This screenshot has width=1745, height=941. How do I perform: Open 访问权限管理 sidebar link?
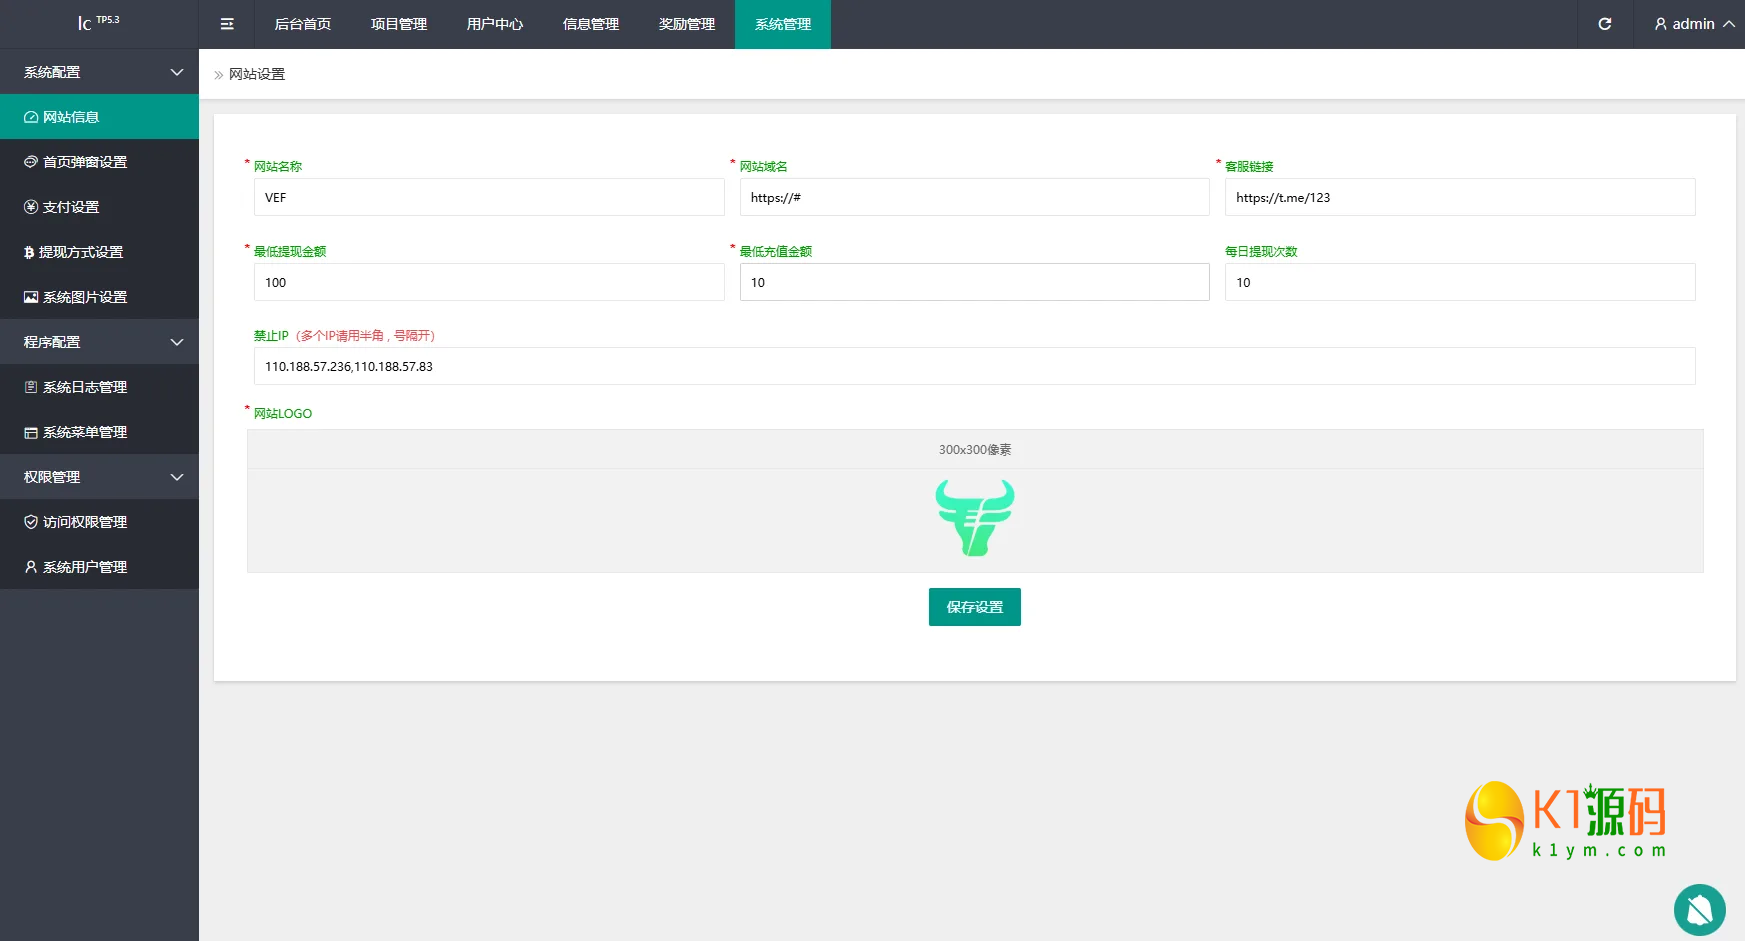click(x=99, y=522)
